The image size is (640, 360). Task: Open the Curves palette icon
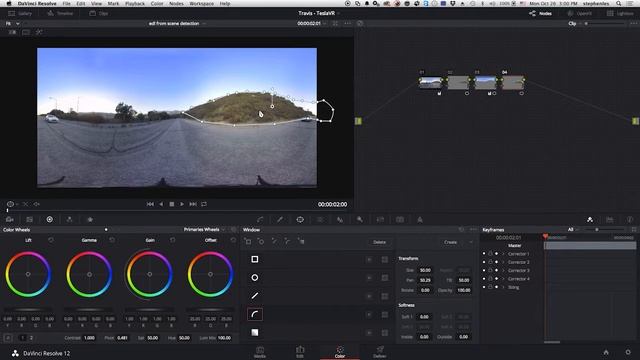(260, 220)
